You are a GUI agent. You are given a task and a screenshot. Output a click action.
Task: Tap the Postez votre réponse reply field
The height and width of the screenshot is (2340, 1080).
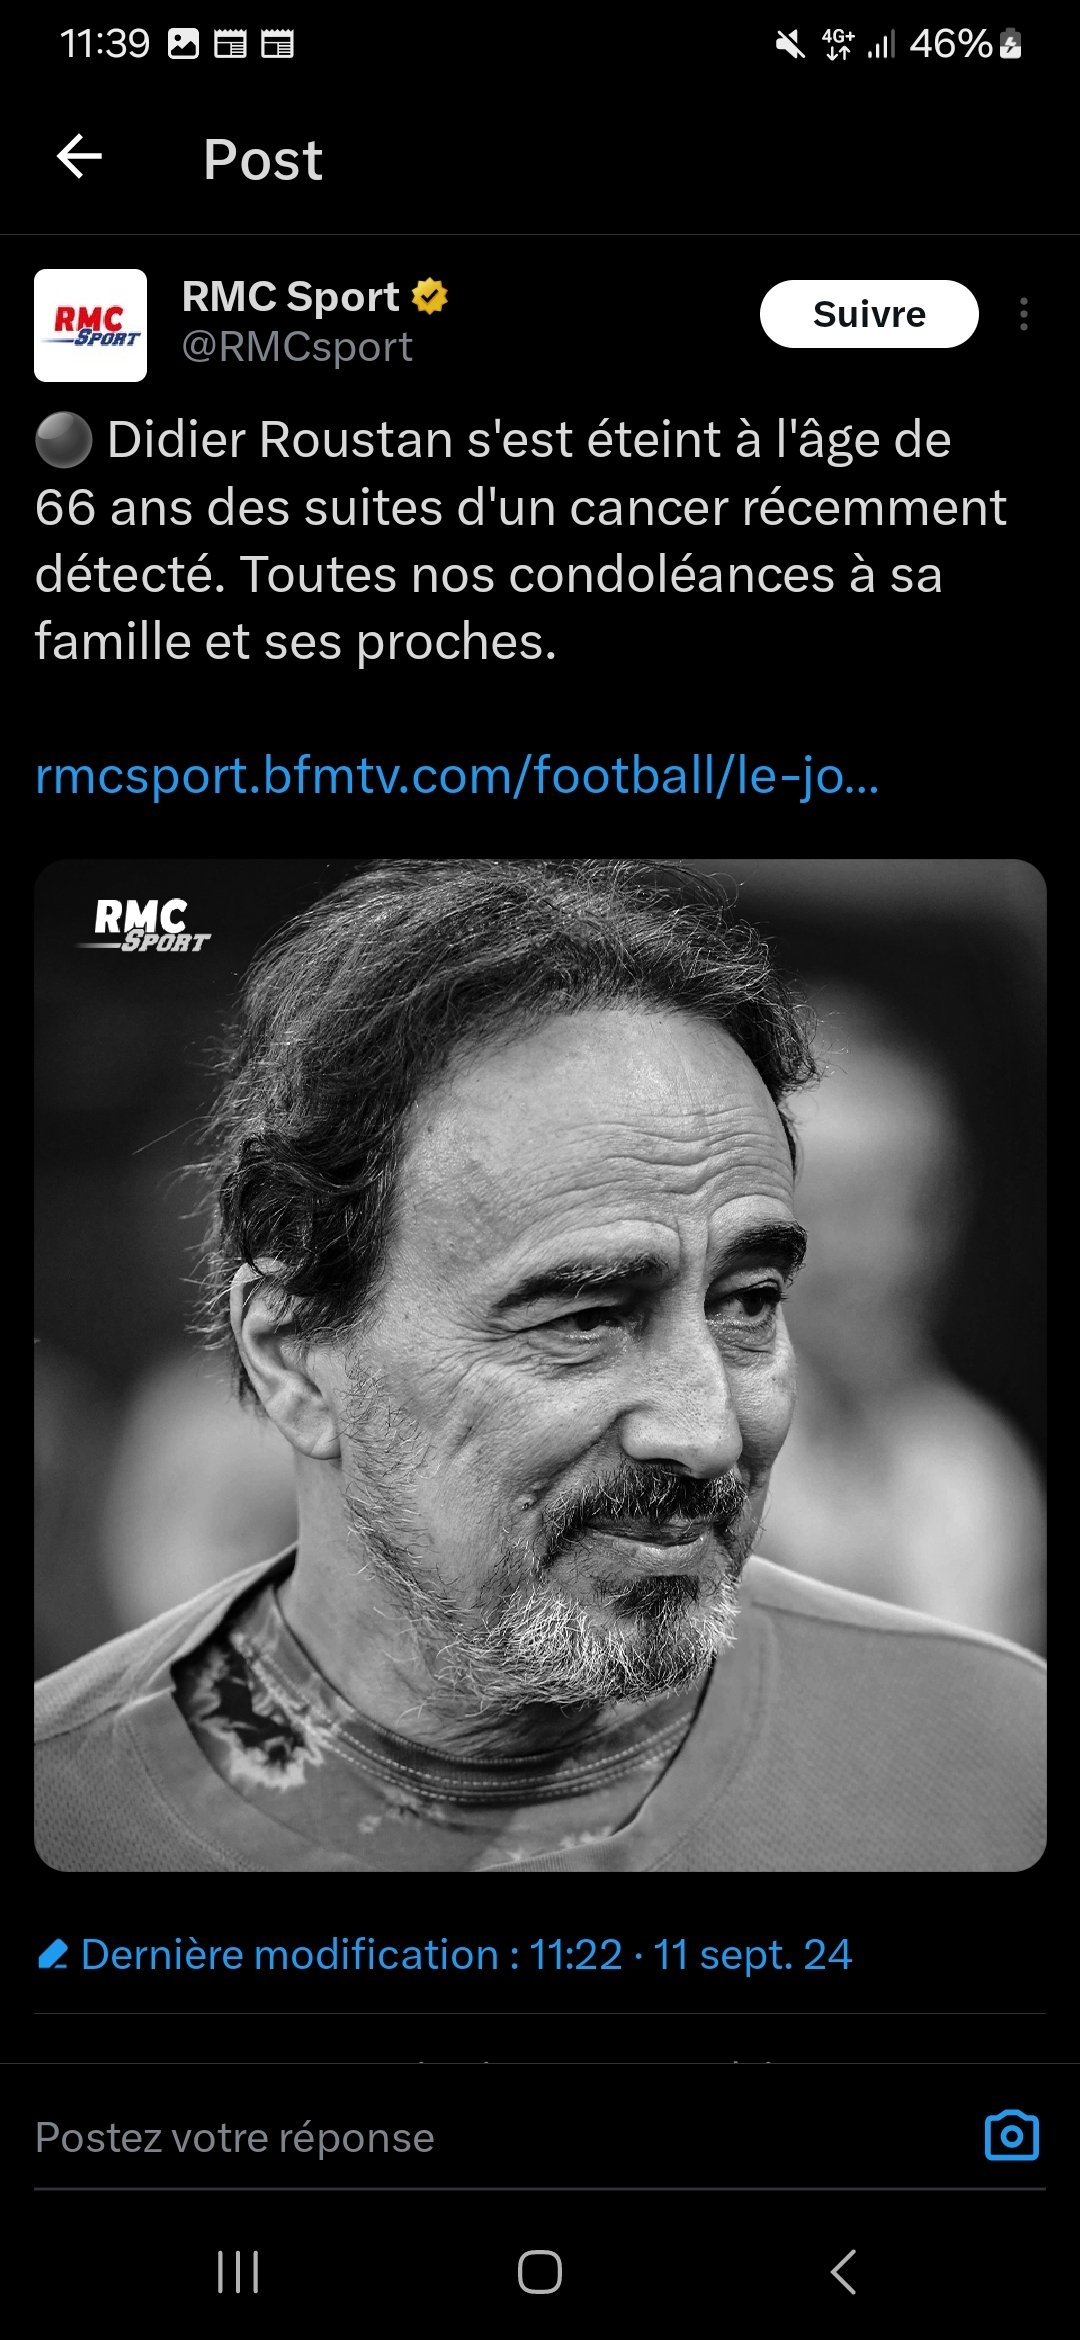click(x=500, y=2138)
